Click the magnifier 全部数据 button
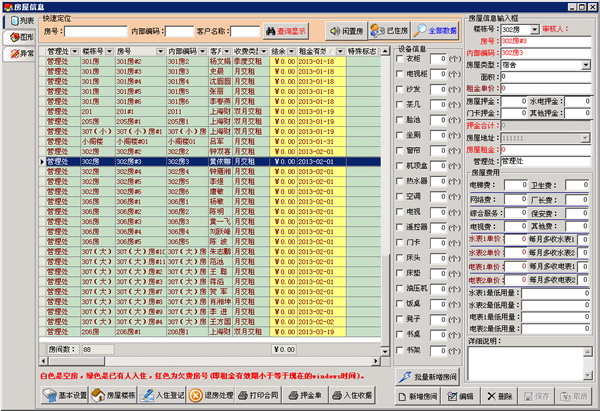 tap(436, 31)
